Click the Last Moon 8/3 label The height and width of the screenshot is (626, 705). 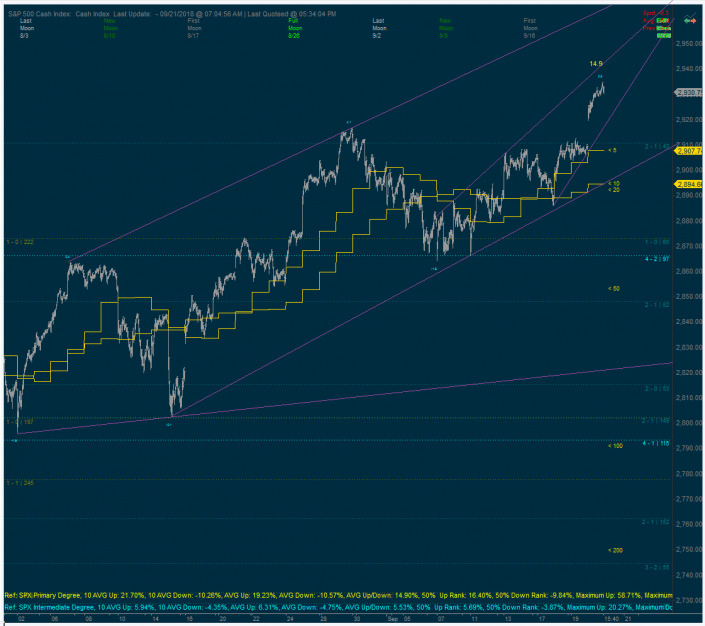pyautogui.click(x=26, y=28)
